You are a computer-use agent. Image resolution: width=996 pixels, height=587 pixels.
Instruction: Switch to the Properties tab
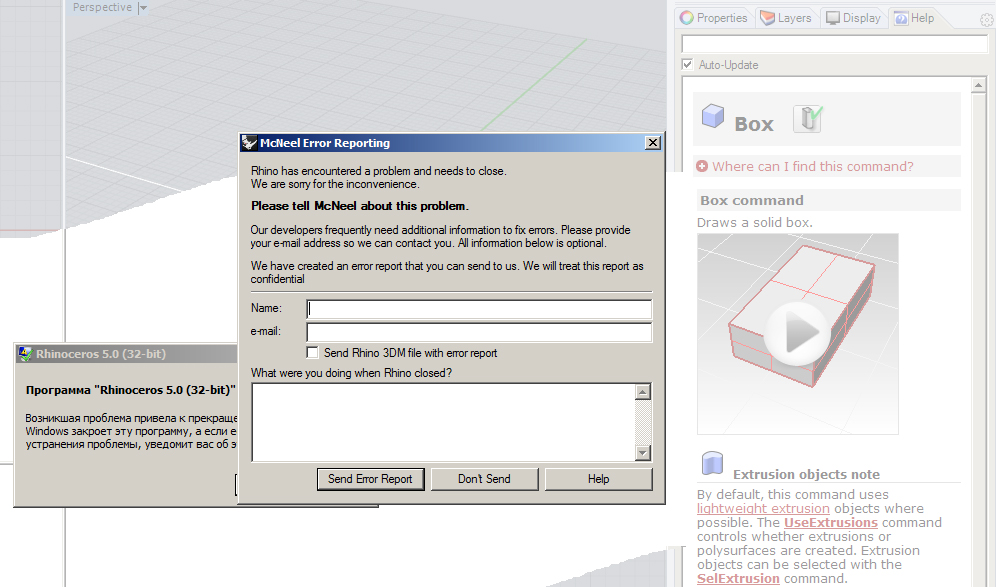tap(713, 18)
